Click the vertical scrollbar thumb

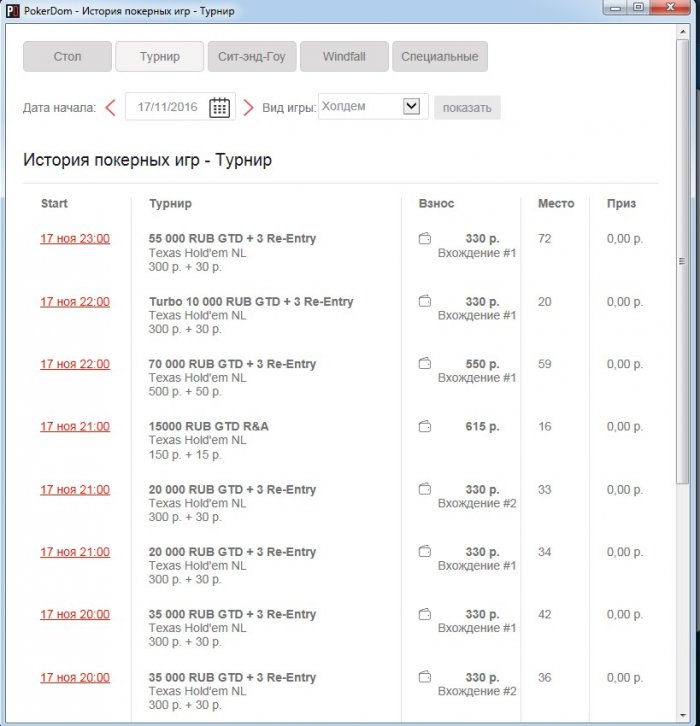tap(682, 262)
